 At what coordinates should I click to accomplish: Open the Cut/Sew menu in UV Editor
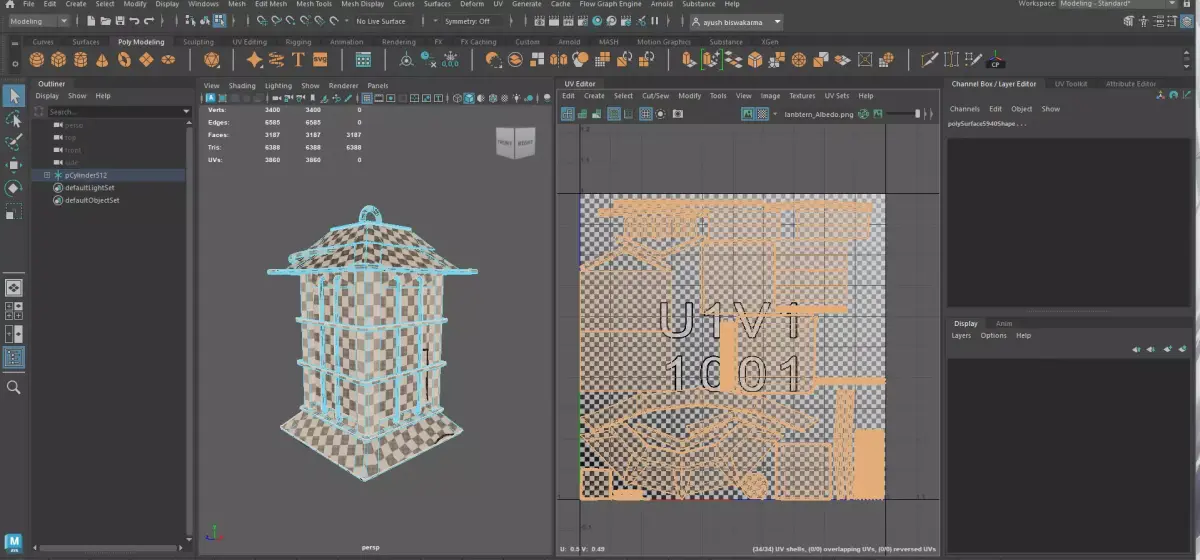click(655, 96)
